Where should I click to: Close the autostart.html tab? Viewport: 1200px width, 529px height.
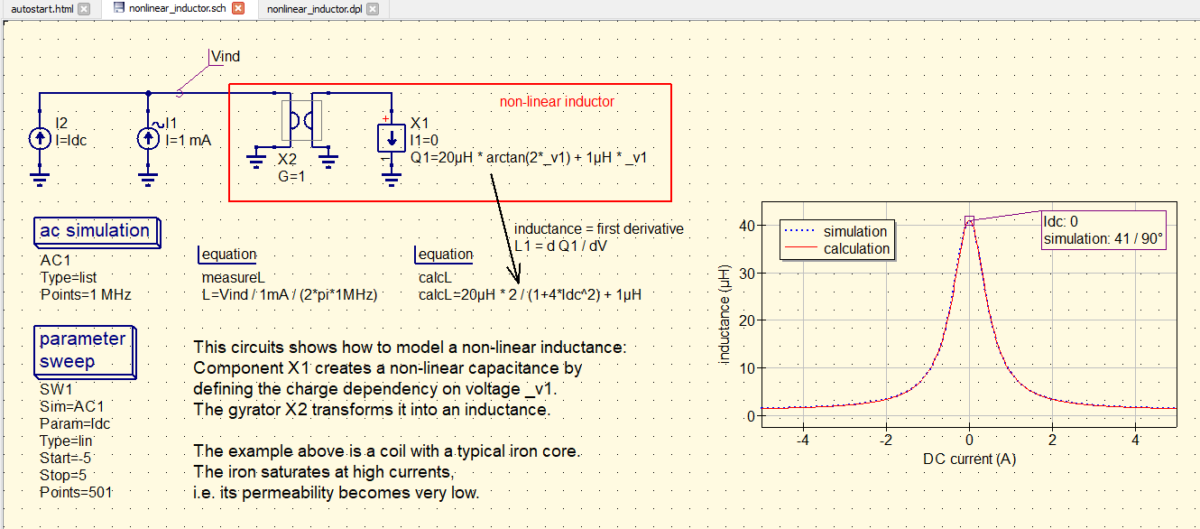pyautogui.click(x=83, y=8)
